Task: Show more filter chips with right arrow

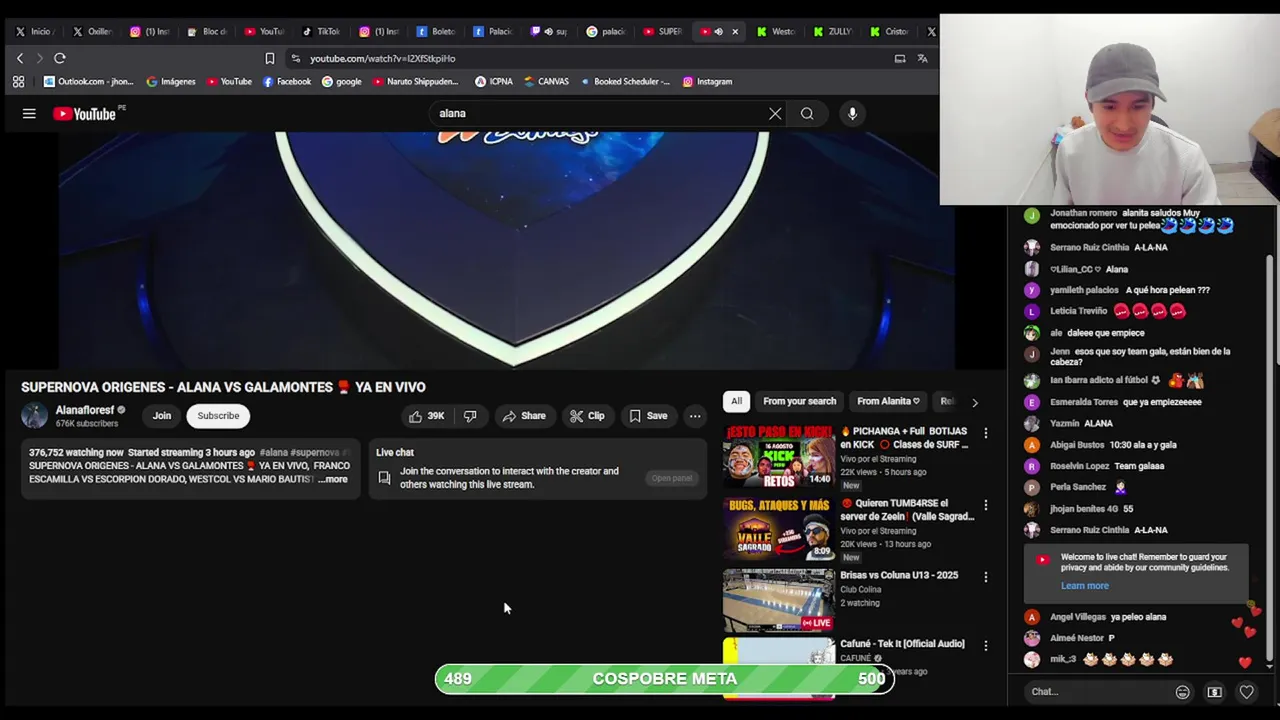Action: (975, 402)
